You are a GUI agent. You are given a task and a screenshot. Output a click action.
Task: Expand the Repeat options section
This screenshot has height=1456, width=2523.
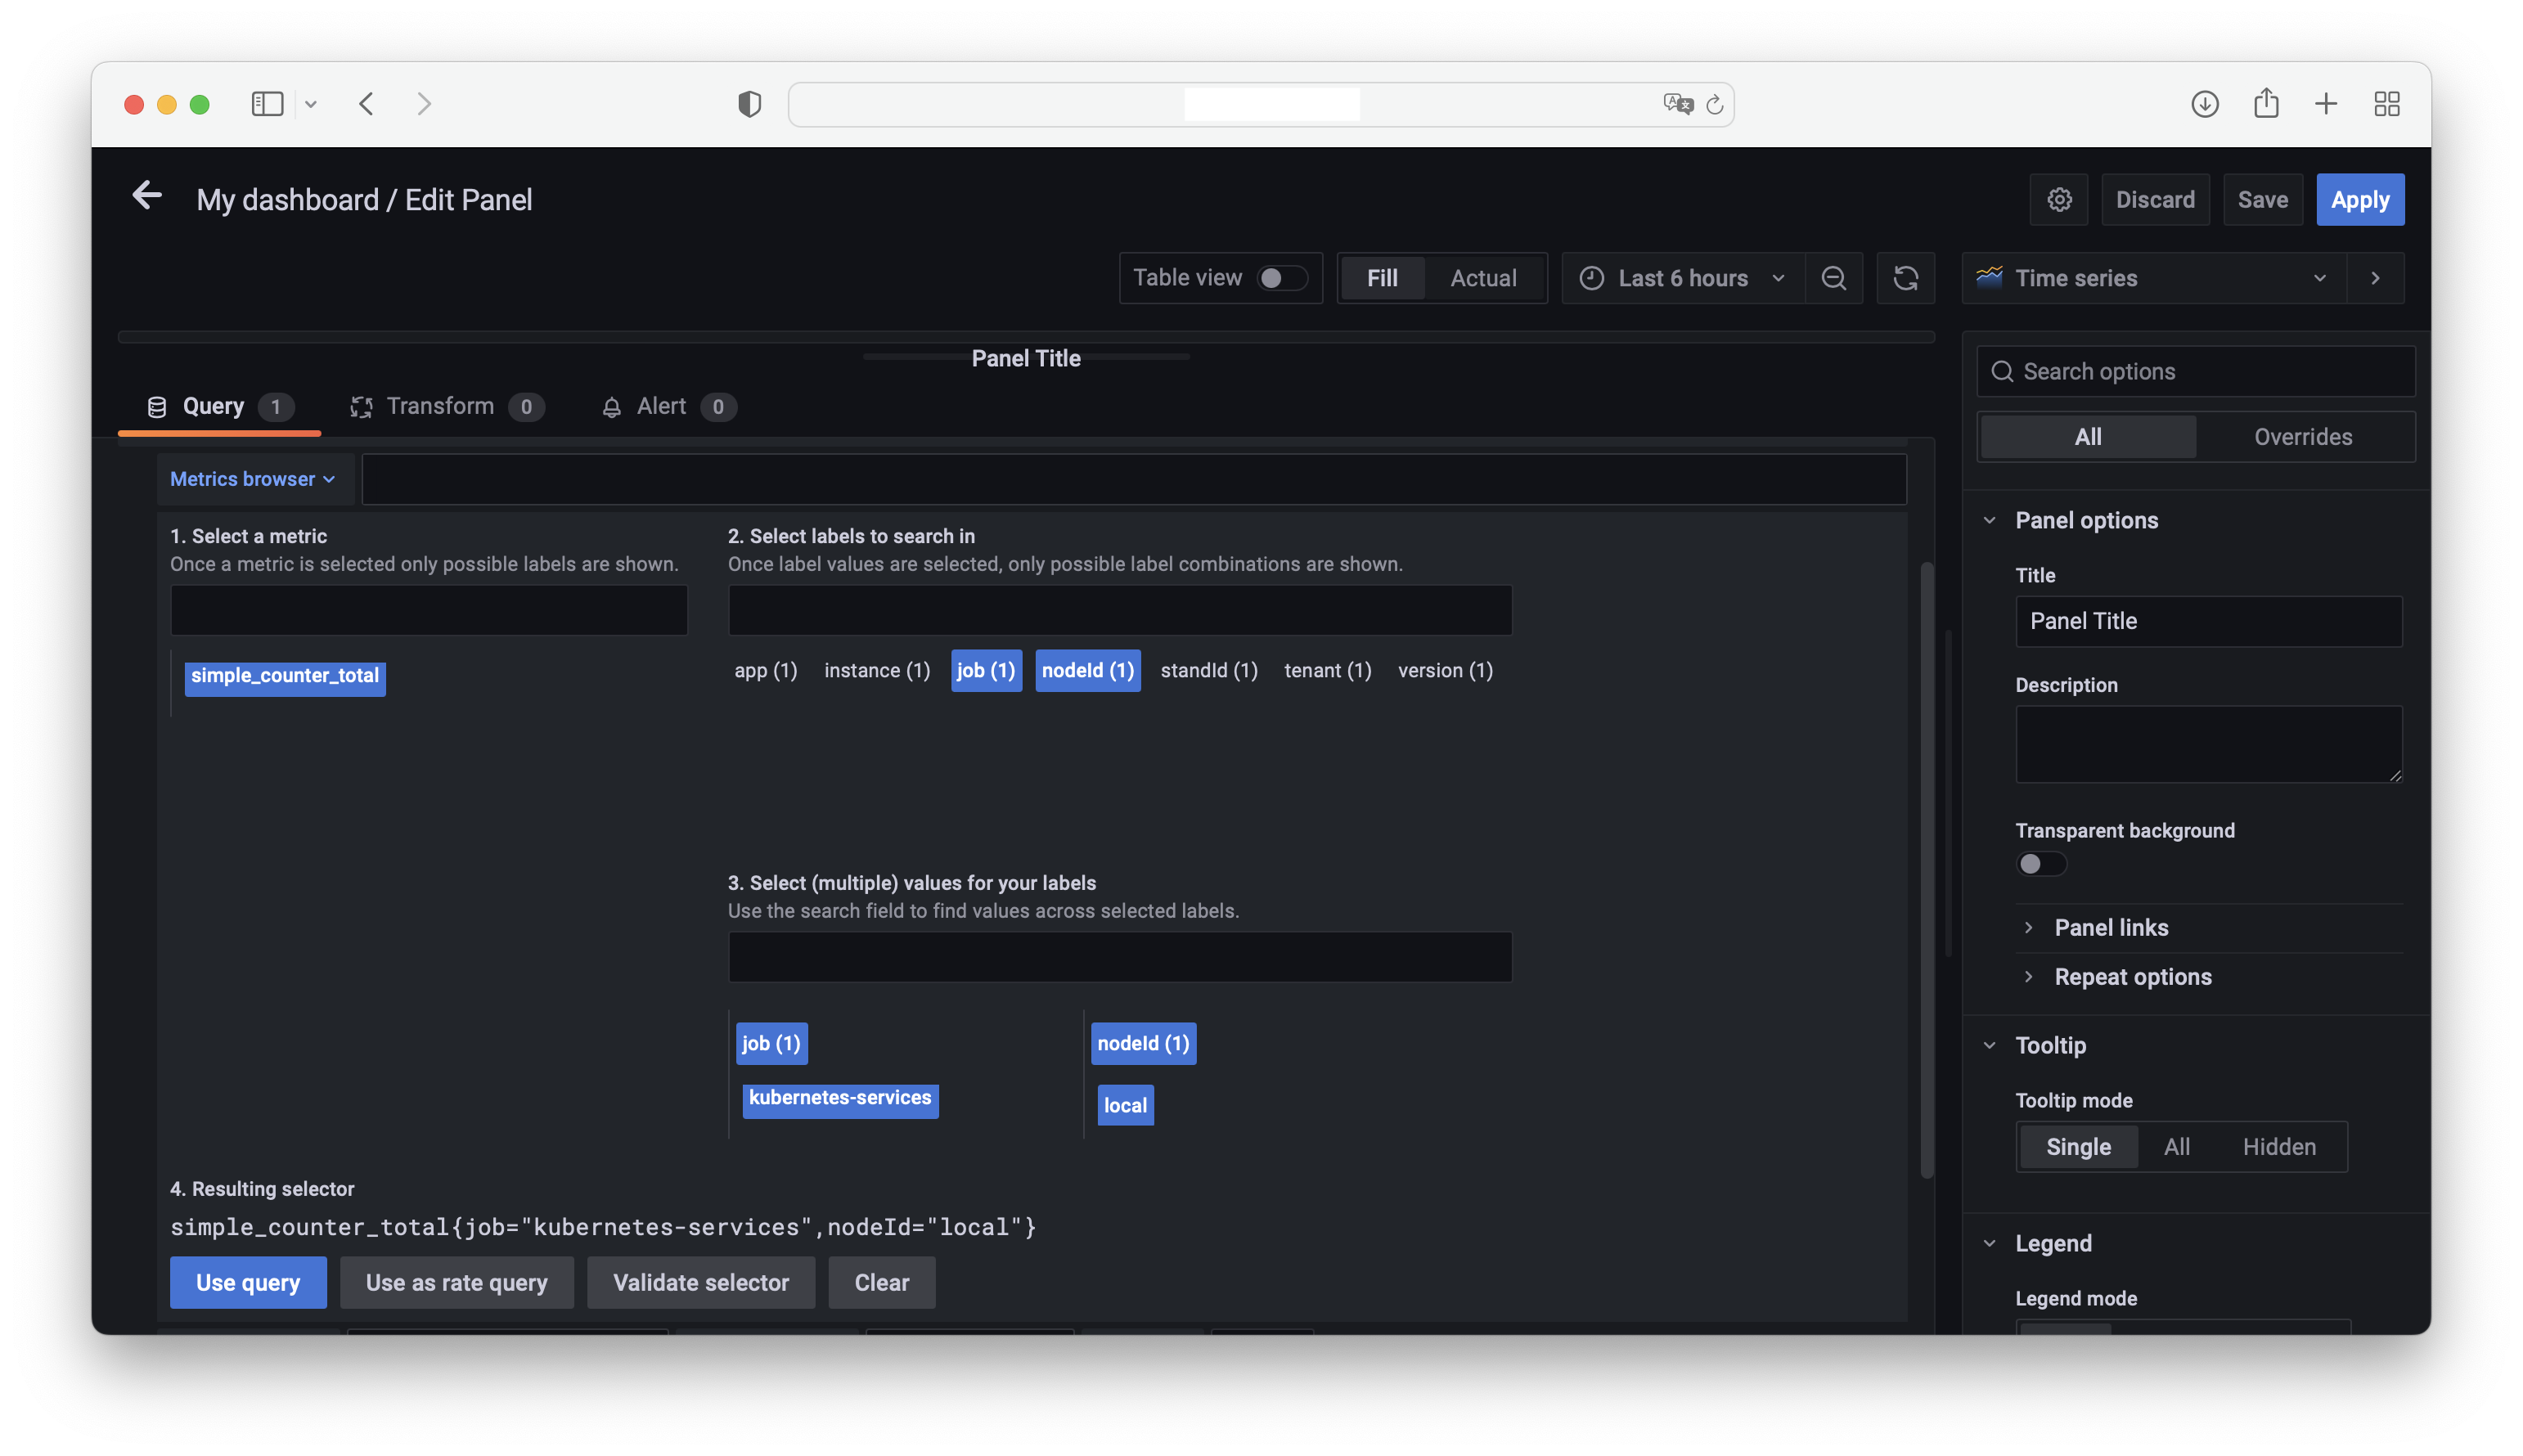pyautogui.click(x=2028, y=976)
